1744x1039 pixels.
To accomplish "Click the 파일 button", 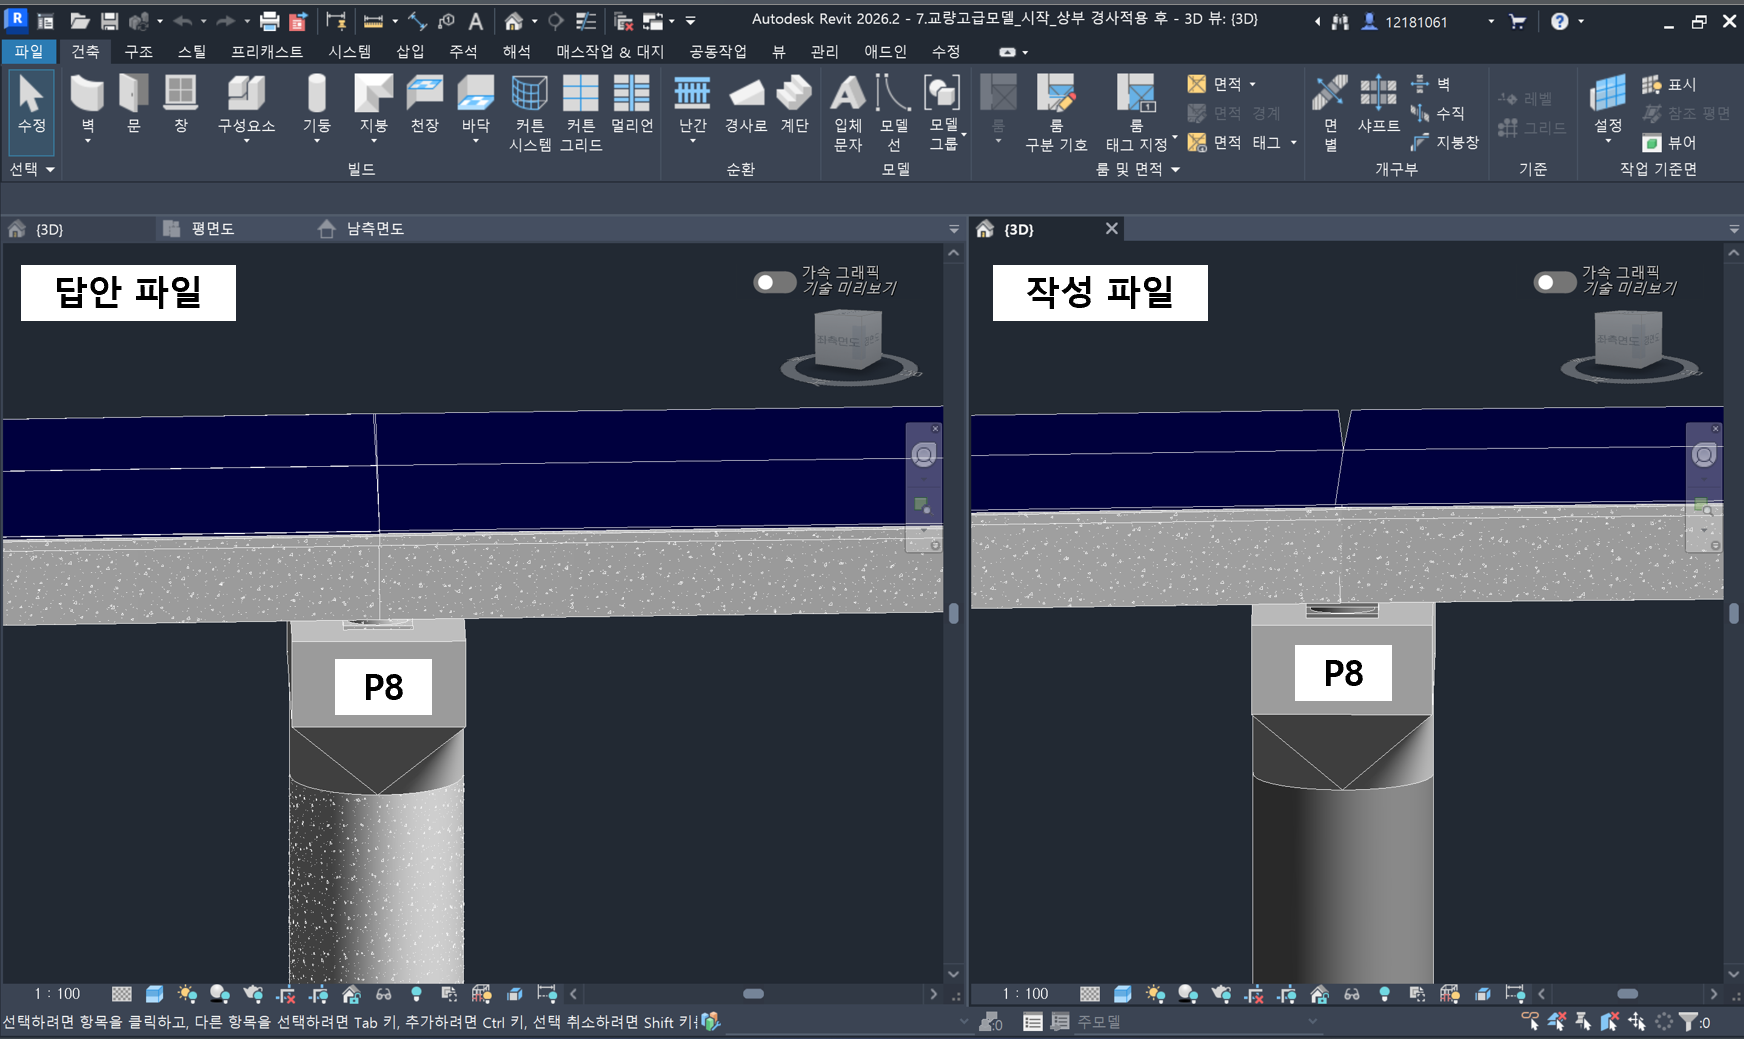I will pos(28,51).
